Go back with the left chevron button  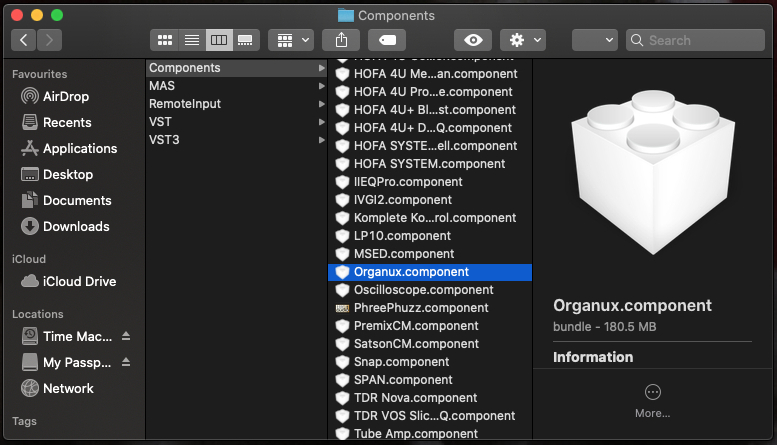(x=23, y=40)
